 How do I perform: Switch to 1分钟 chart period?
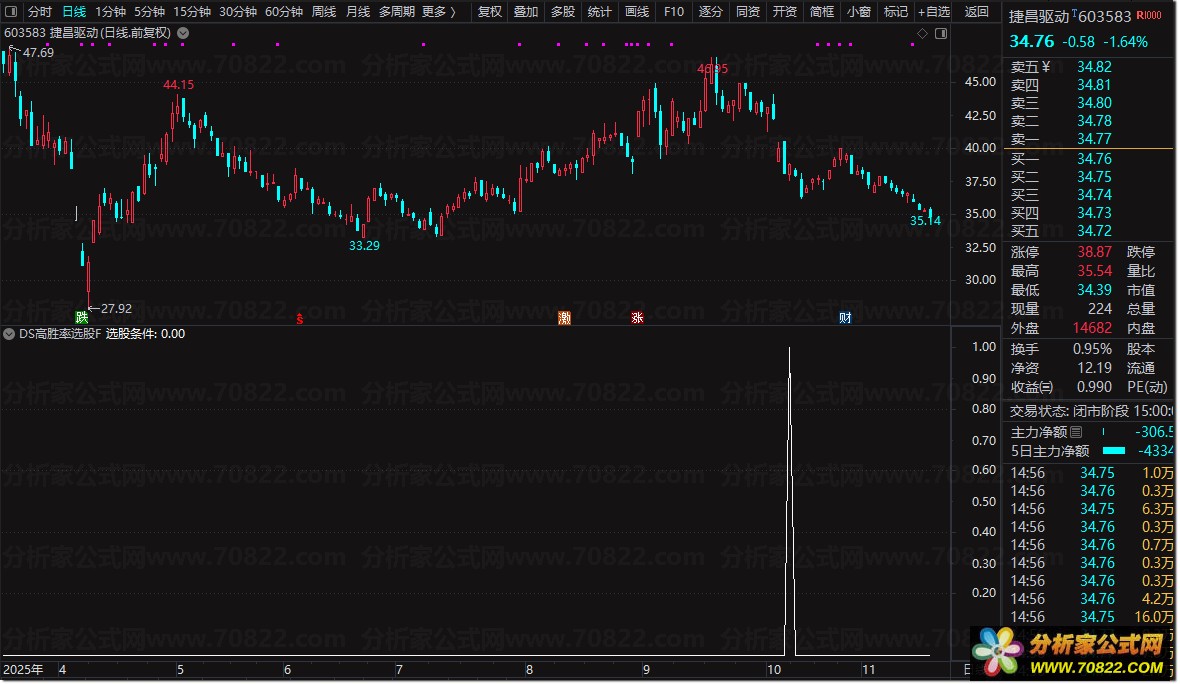(x=110, y=11)
